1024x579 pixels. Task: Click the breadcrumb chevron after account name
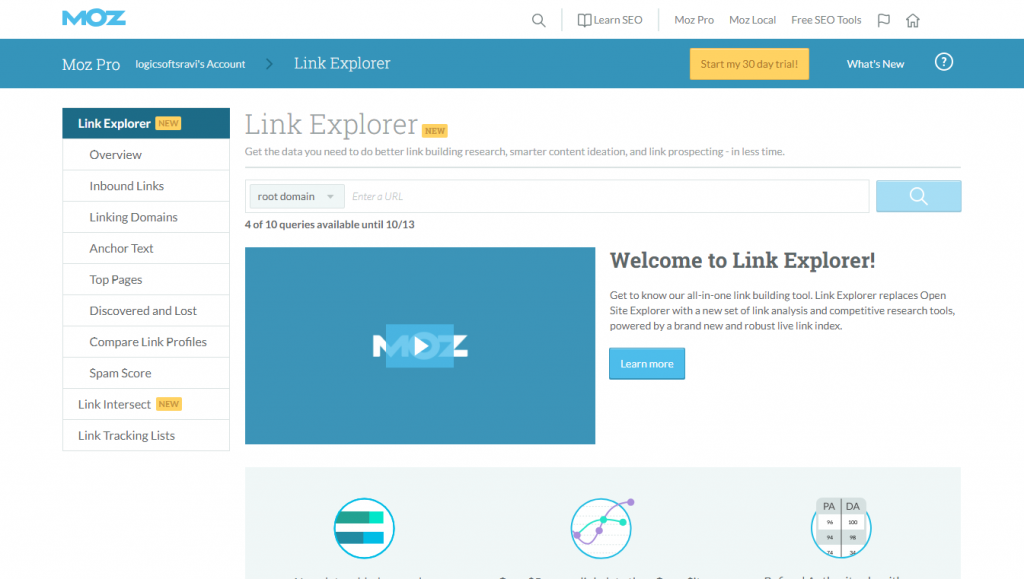tap(269, 64)
